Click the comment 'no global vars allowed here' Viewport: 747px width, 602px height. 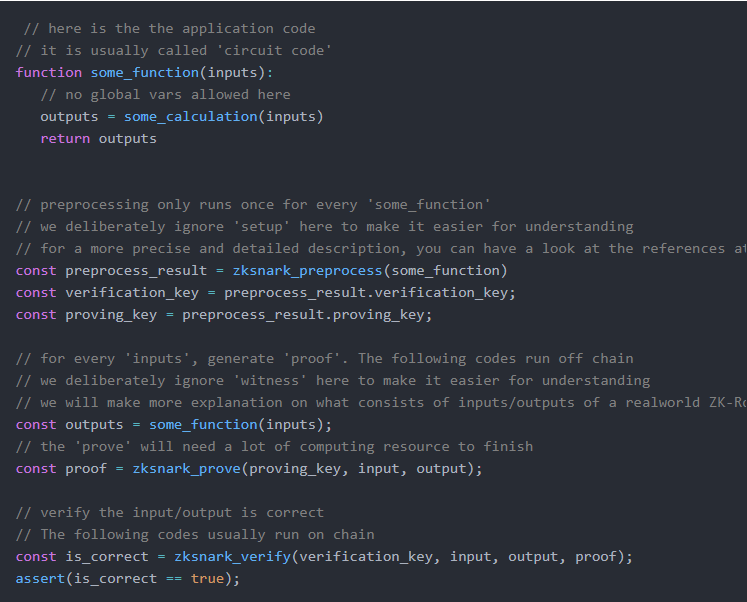pos(166,95)
